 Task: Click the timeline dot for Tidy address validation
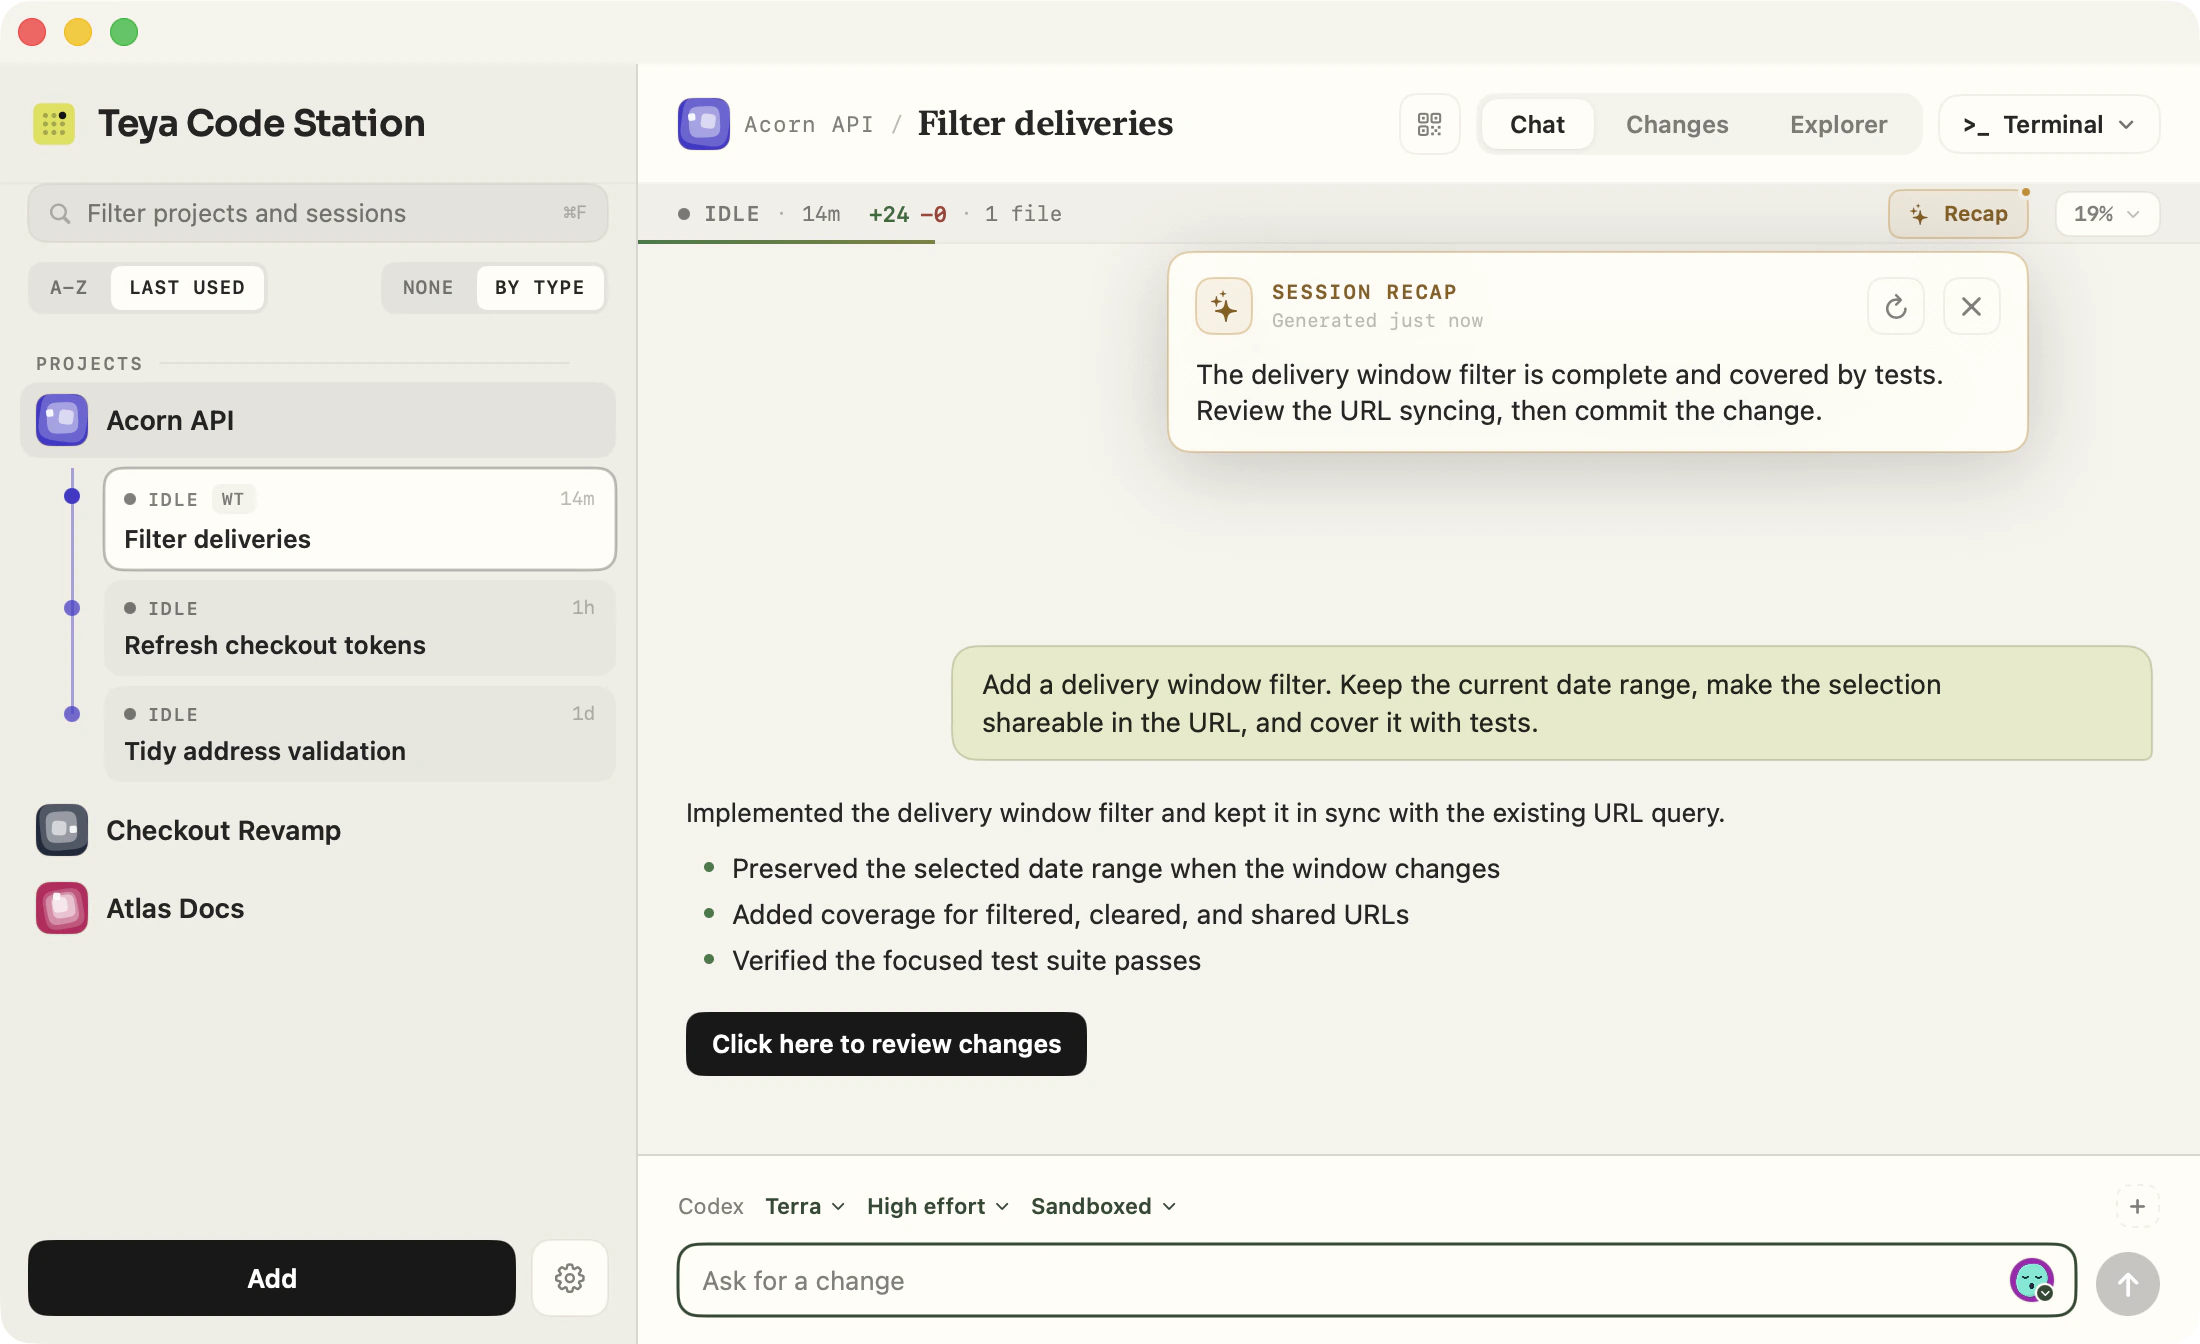[x=72, y=714]
